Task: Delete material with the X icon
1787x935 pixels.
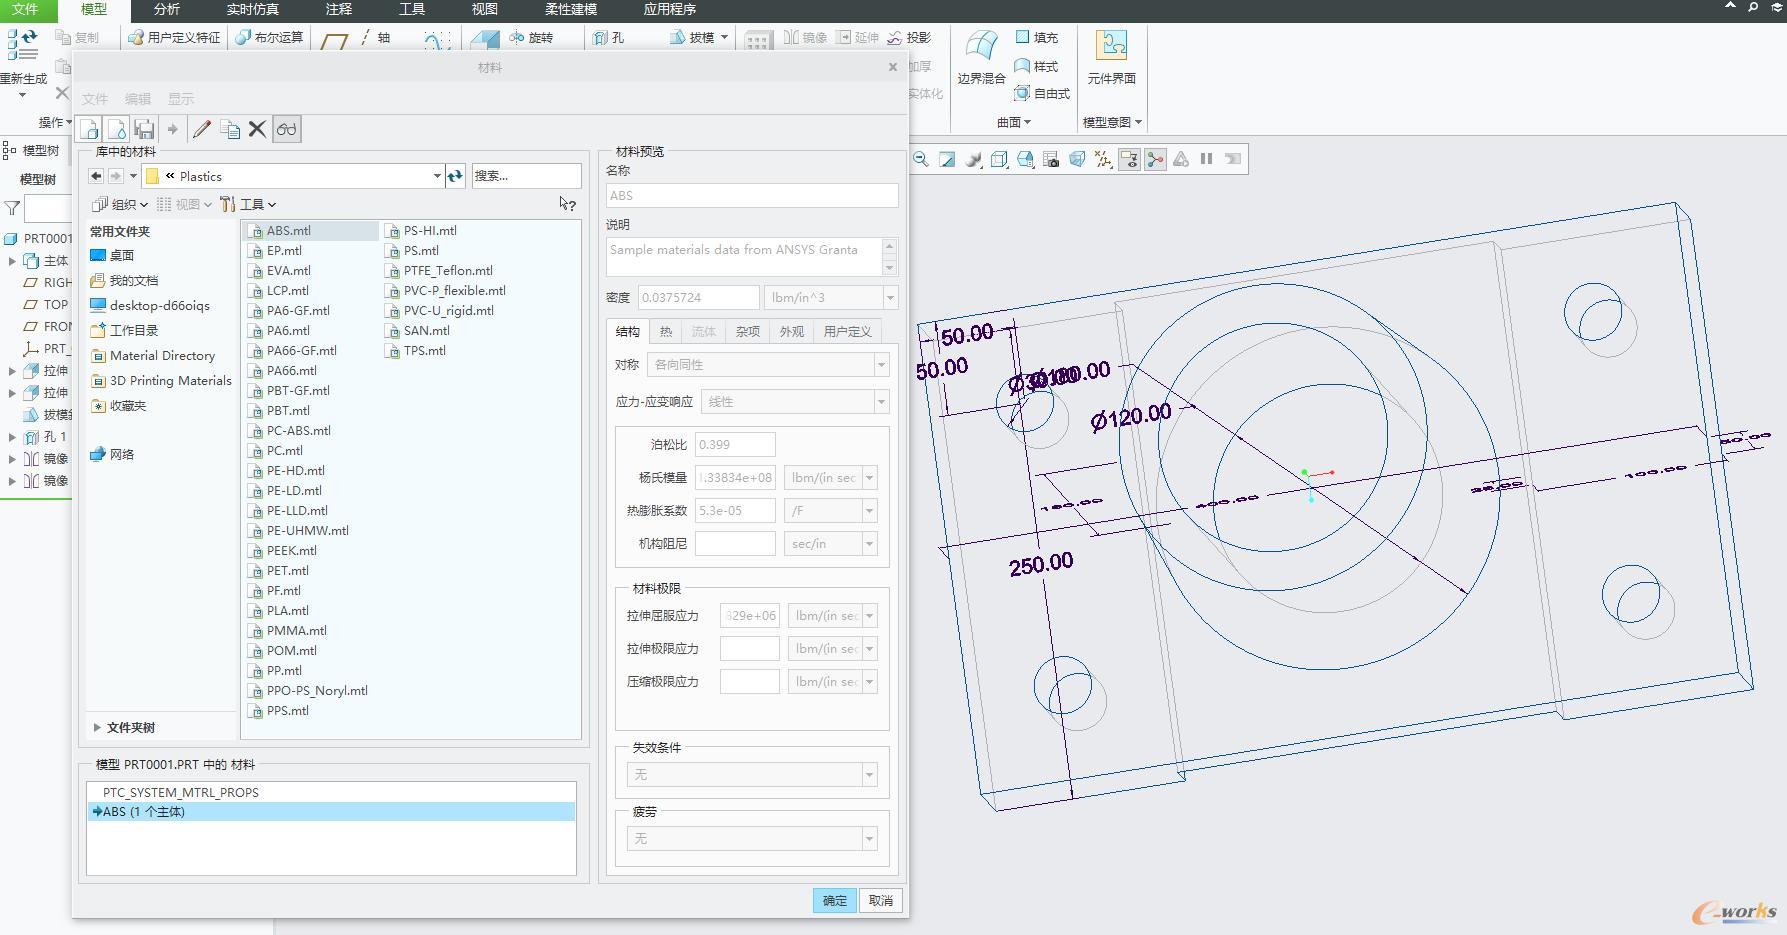Action: click(x=257, y=129)
